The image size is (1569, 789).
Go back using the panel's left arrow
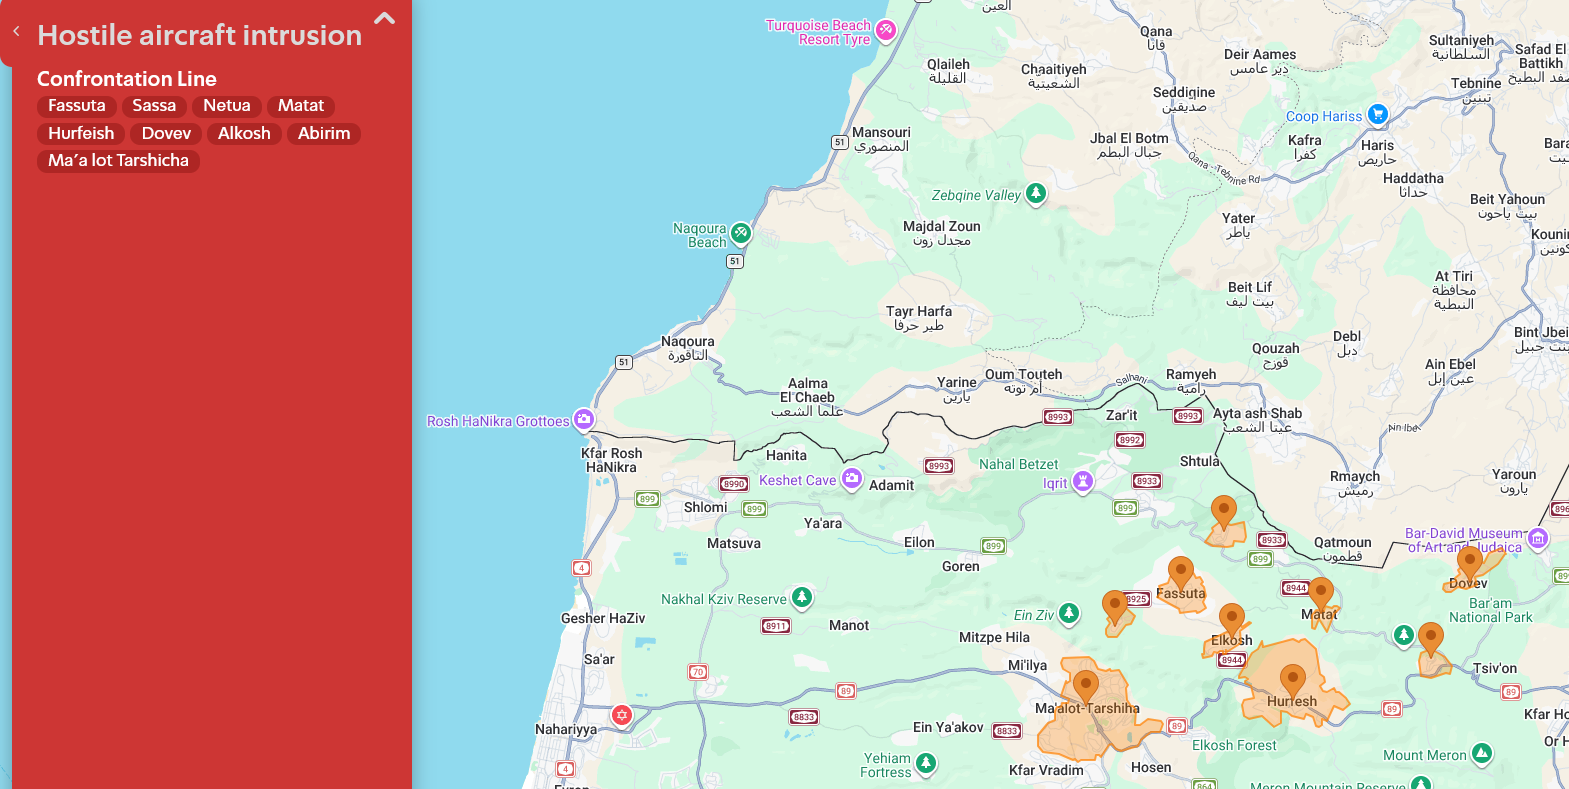(16, 31)
